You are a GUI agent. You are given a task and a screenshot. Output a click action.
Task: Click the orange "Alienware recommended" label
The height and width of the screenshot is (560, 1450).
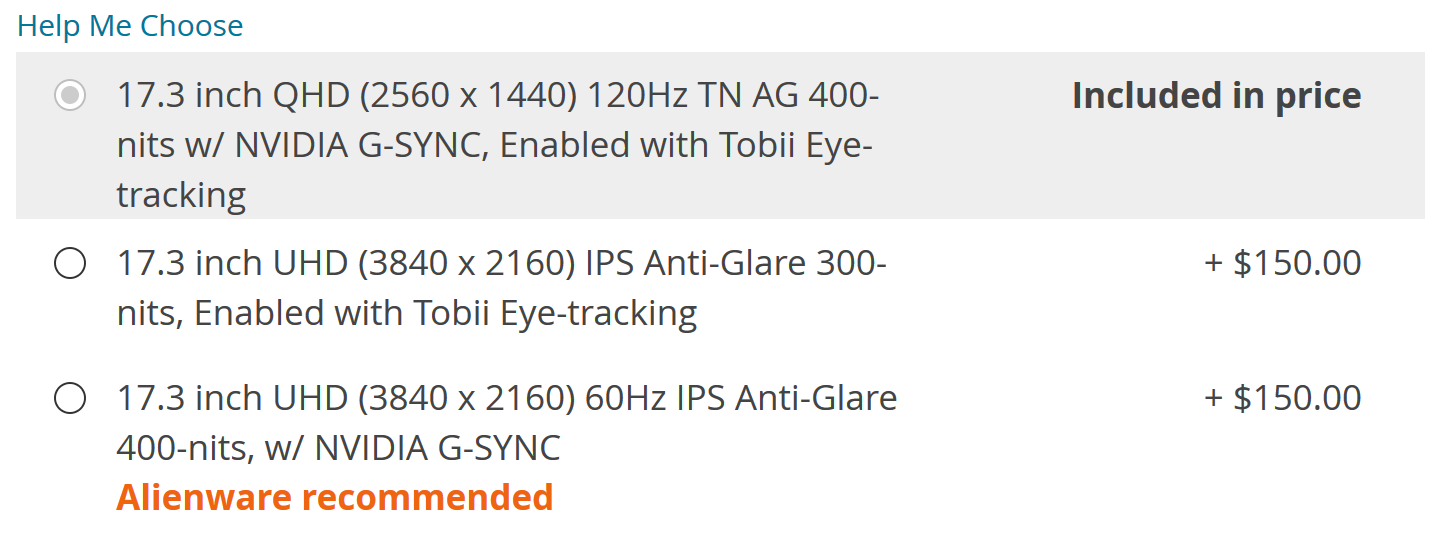coord(334,497)
